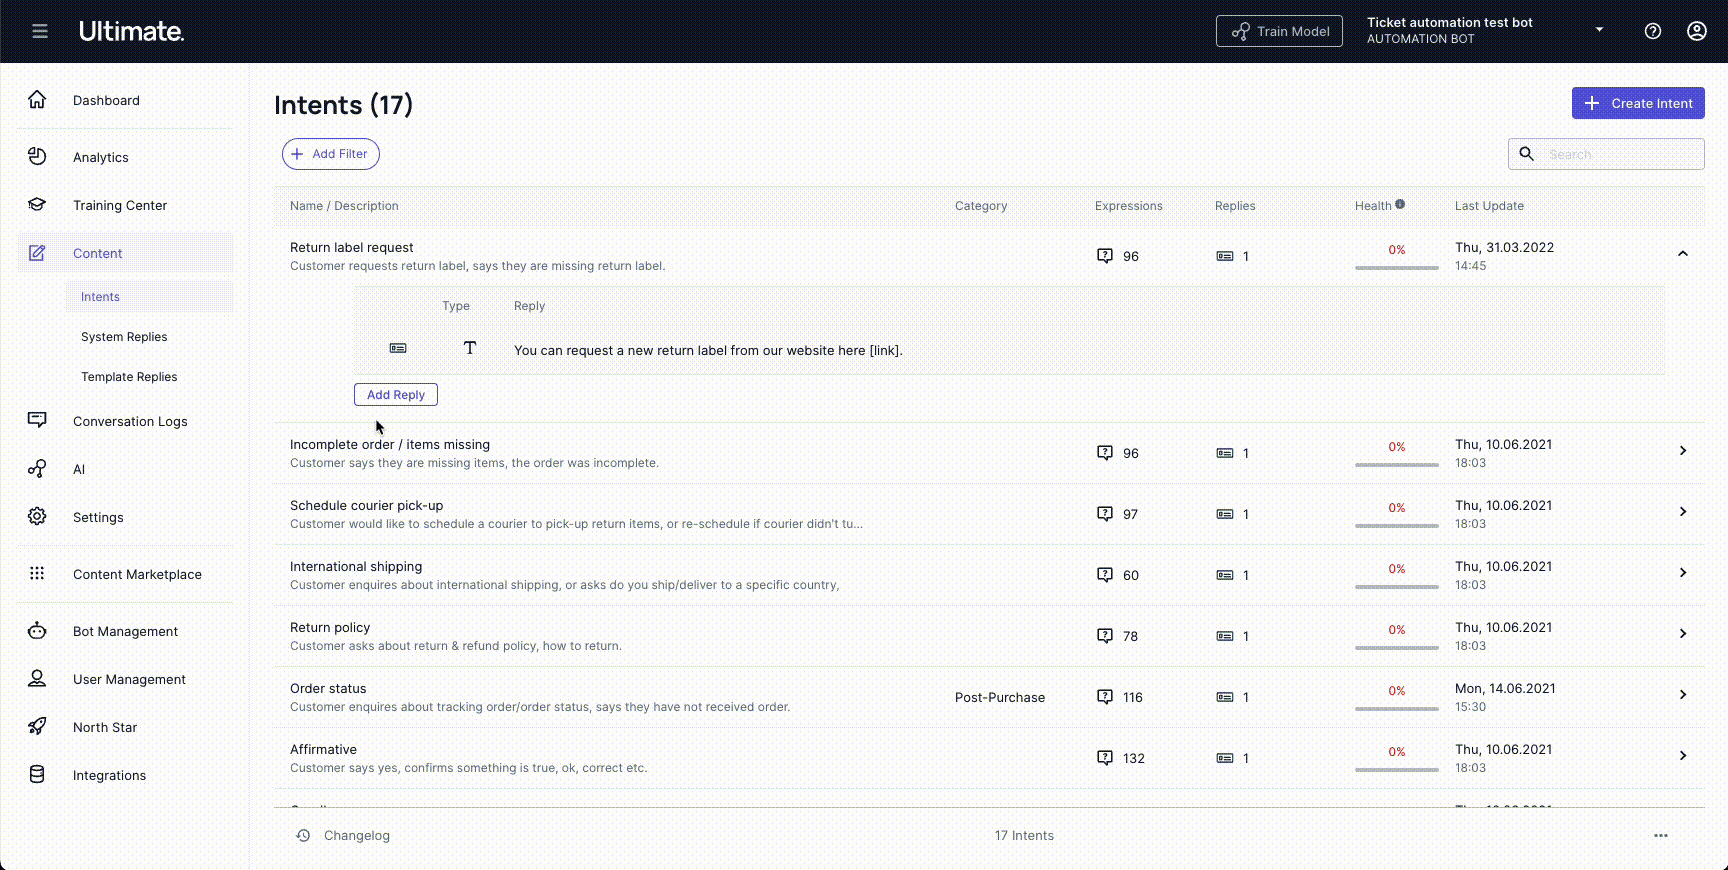
Task: Click the health bar for Return policy
Action: [1396, 647]
